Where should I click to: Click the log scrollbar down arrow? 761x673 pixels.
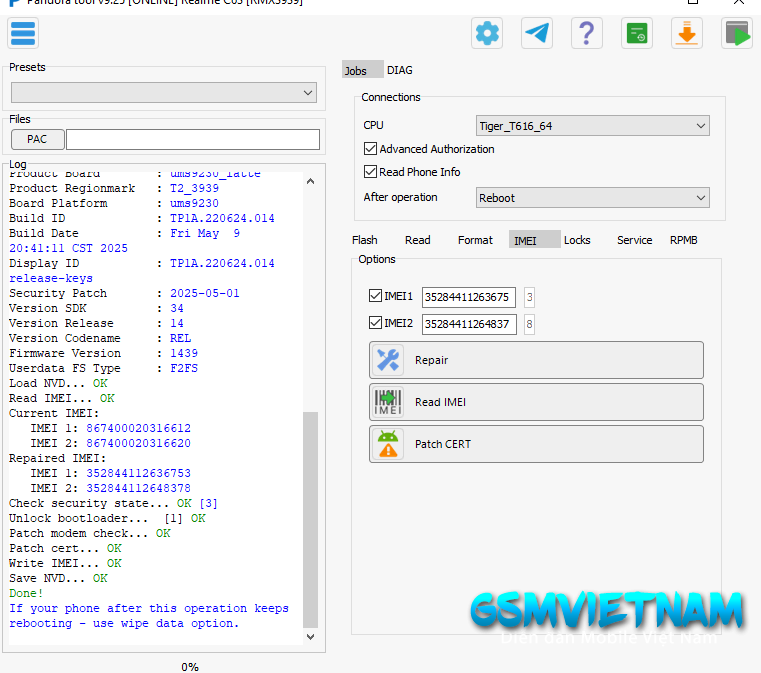[311, 637]
